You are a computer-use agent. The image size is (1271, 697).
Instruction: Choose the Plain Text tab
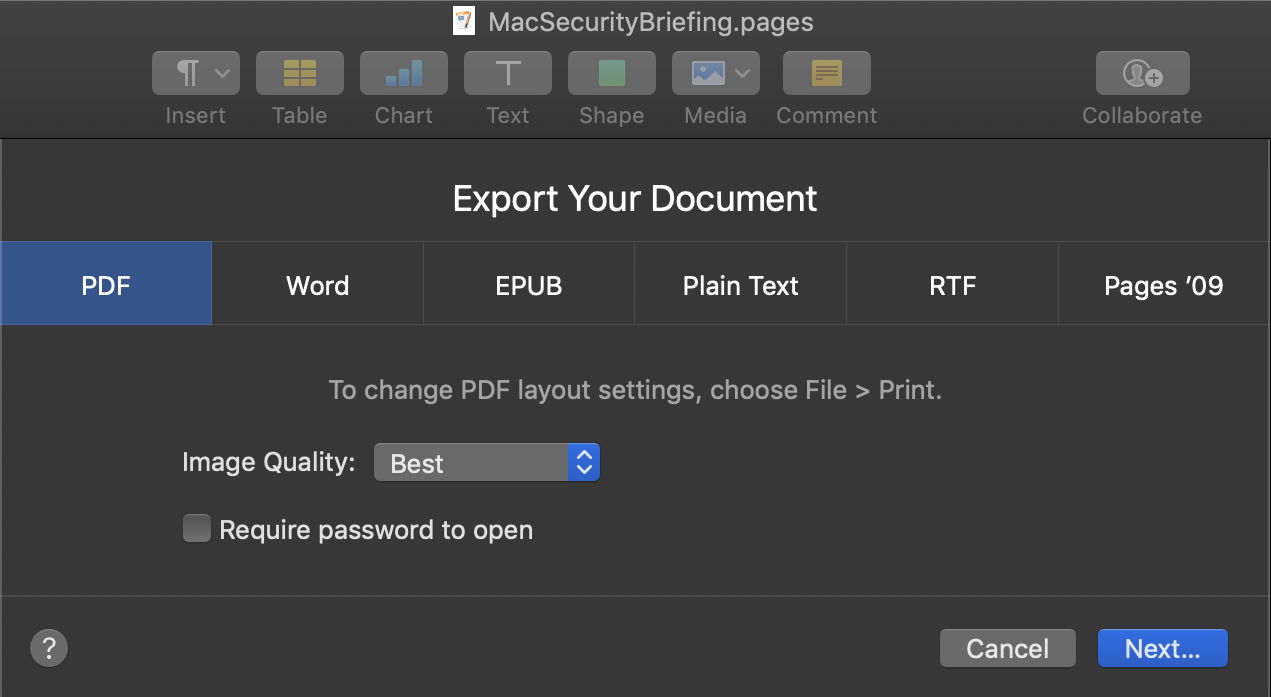[x=740, y=285]
